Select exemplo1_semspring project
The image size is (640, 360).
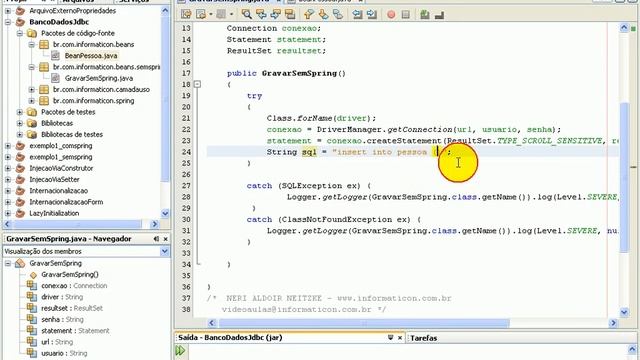61,157
